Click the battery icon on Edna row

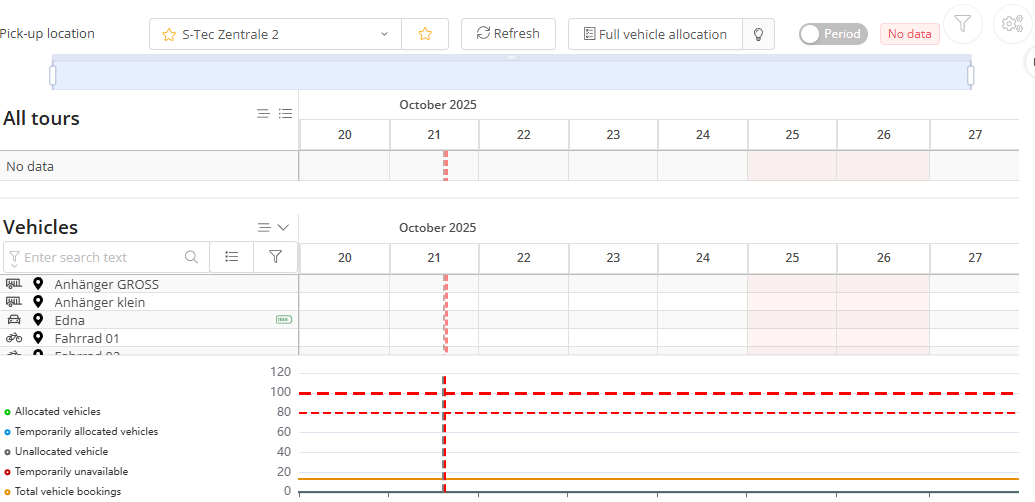pos(284,320)
